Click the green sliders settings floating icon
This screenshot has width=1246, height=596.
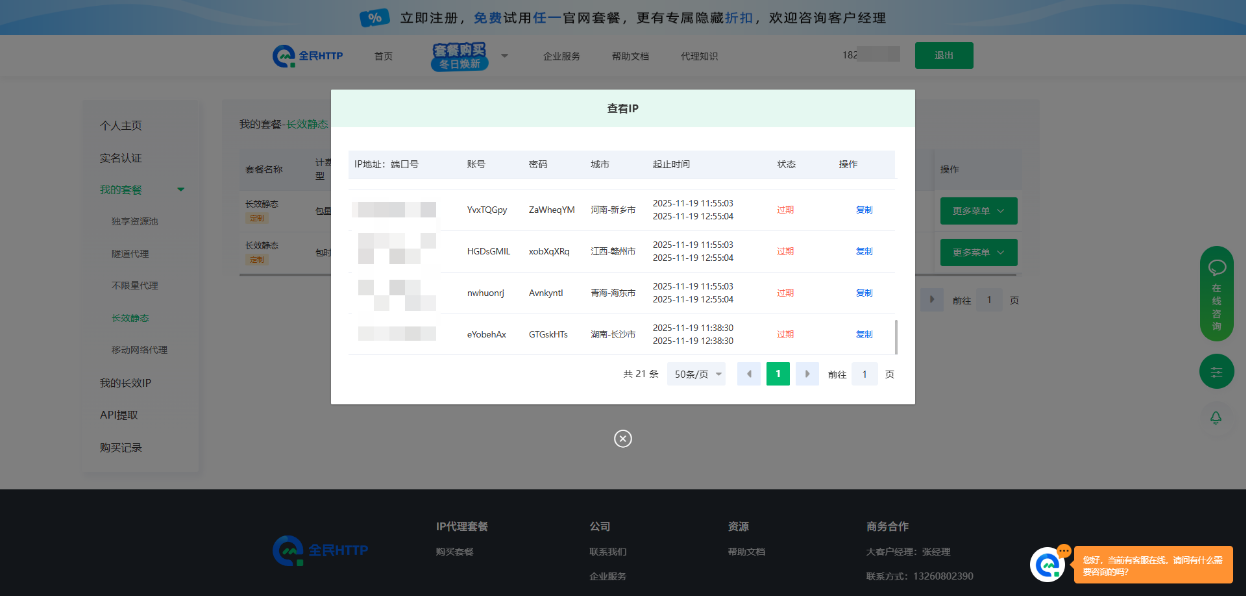(x=1217, y=372)
